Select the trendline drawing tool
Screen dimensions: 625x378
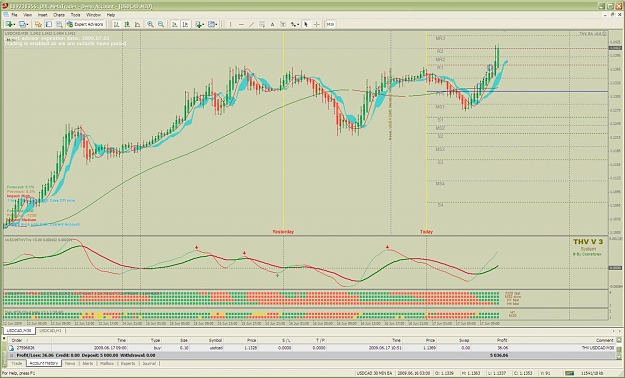pyautogui.click(x=252, y=24)
